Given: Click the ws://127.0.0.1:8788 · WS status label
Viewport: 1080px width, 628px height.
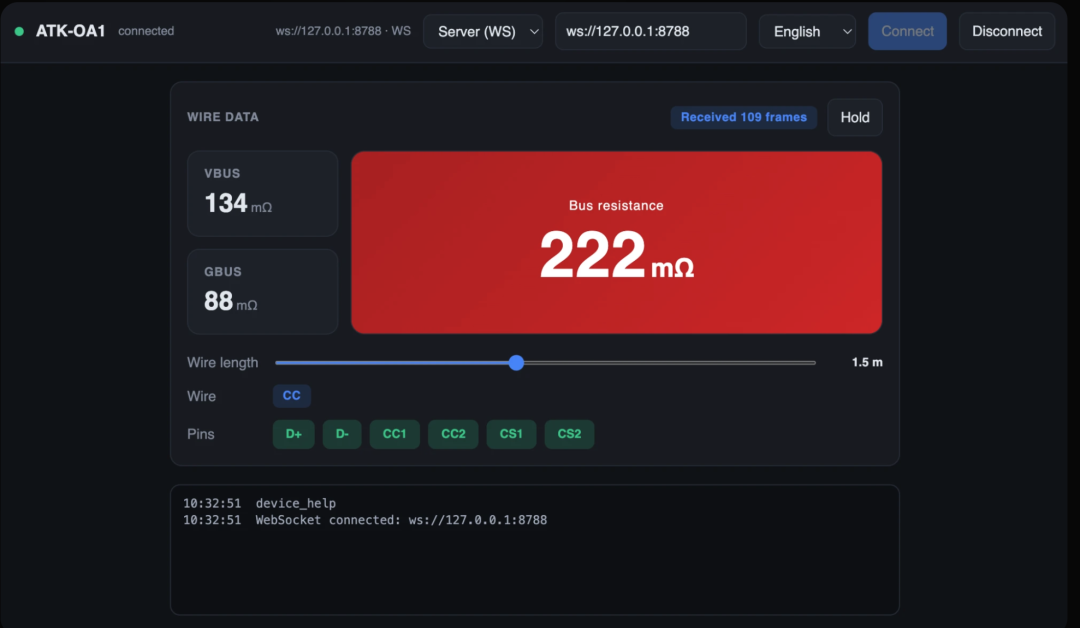Looking at the screenshot, I should click(x=343, y=31).
